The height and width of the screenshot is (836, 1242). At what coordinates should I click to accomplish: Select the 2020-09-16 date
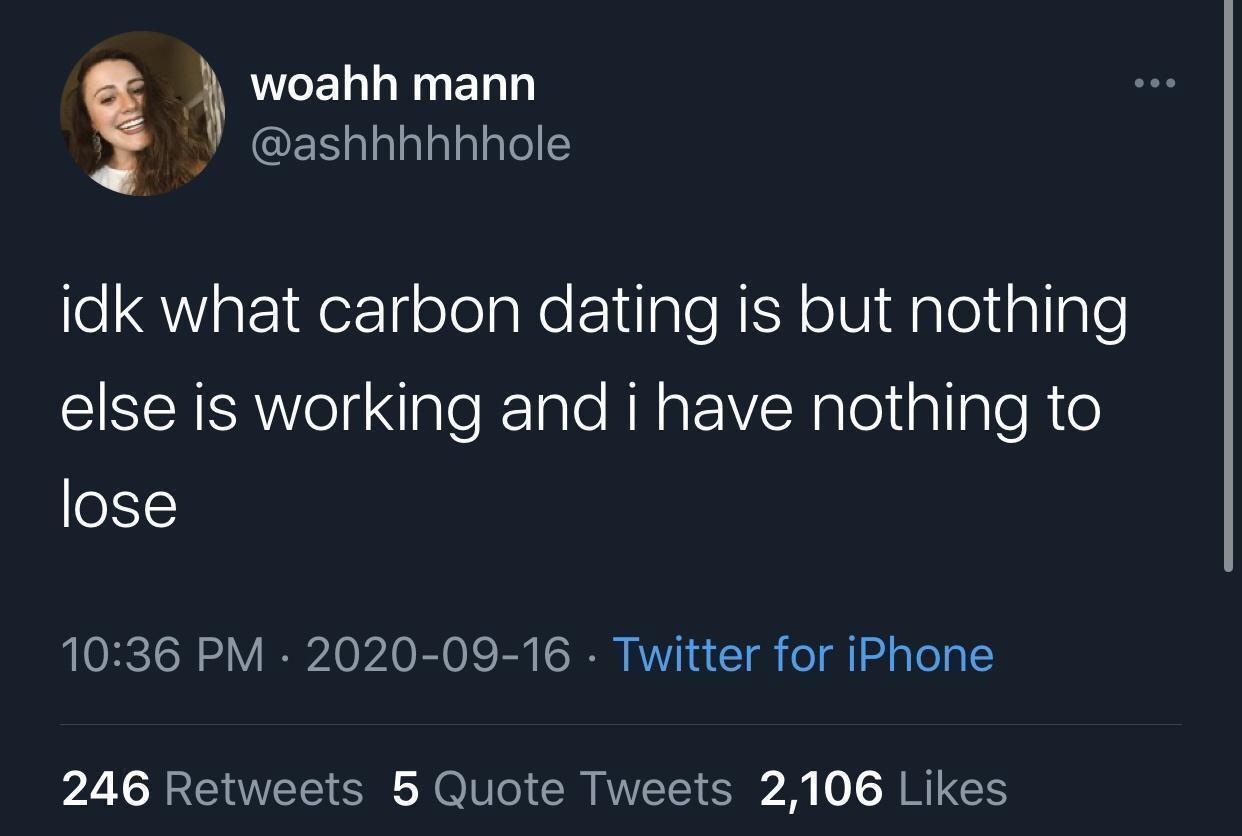tap(438, 654)
